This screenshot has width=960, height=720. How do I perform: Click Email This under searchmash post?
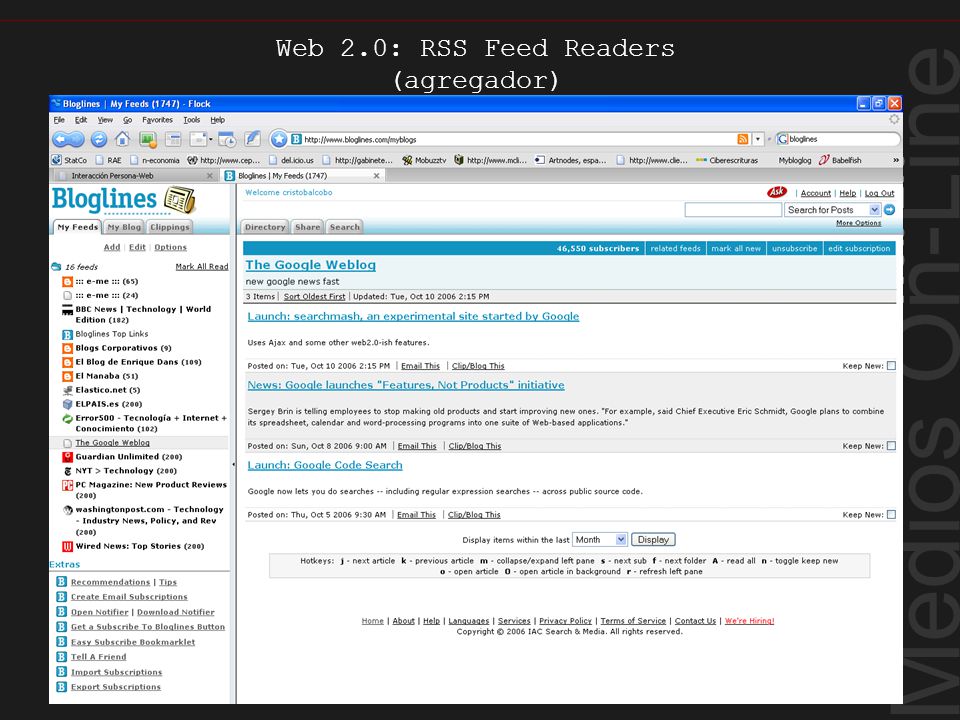421,366
